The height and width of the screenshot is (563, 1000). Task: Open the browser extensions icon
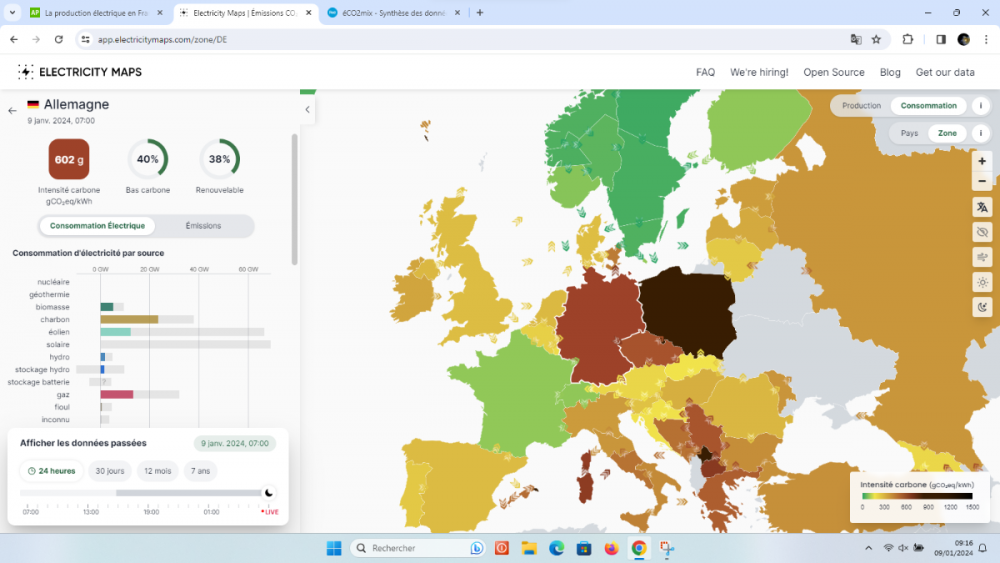click(908, 40)
